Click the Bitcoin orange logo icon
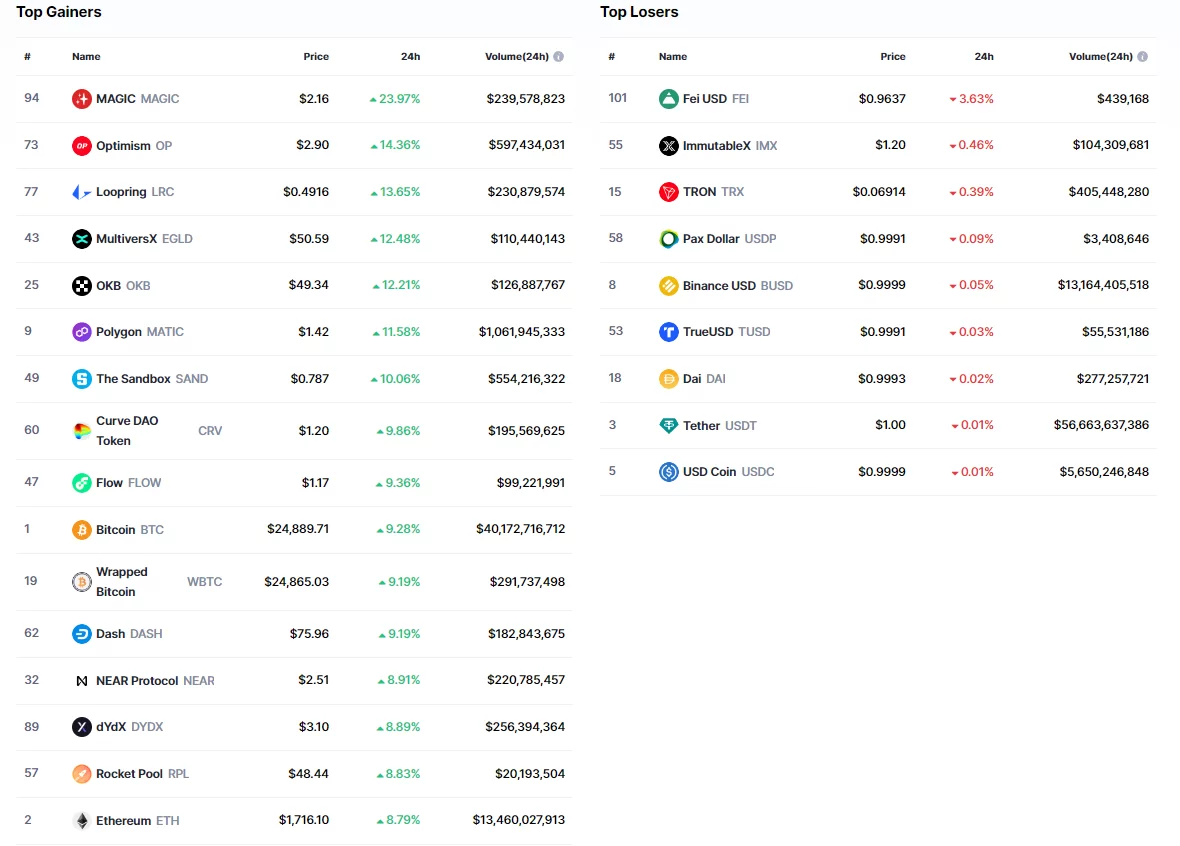The height and width of the screenshot is (846, 1180). (x=82, y=530)
